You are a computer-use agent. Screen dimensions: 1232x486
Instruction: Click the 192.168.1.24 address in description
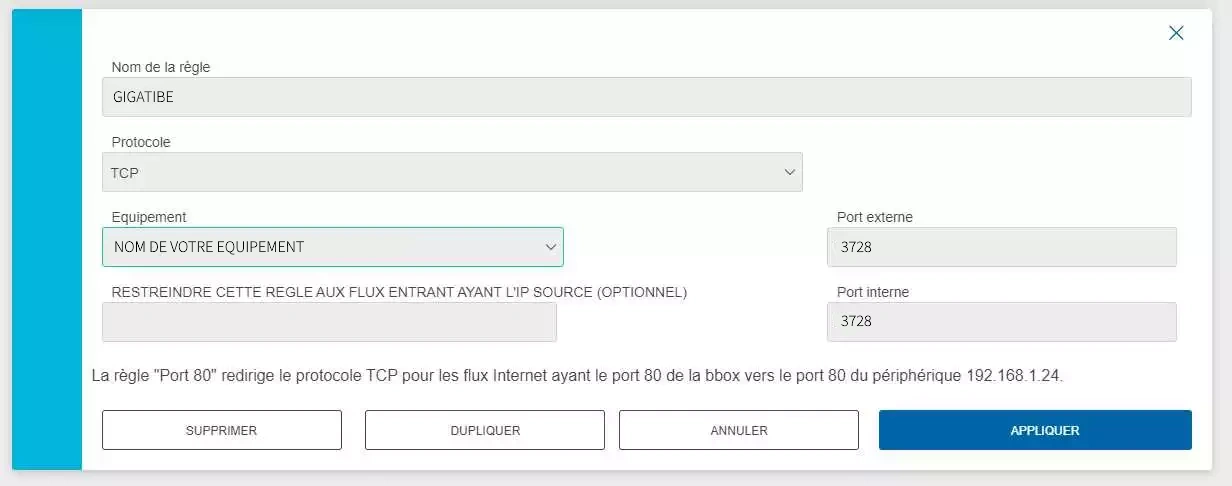click(1014, 377)
